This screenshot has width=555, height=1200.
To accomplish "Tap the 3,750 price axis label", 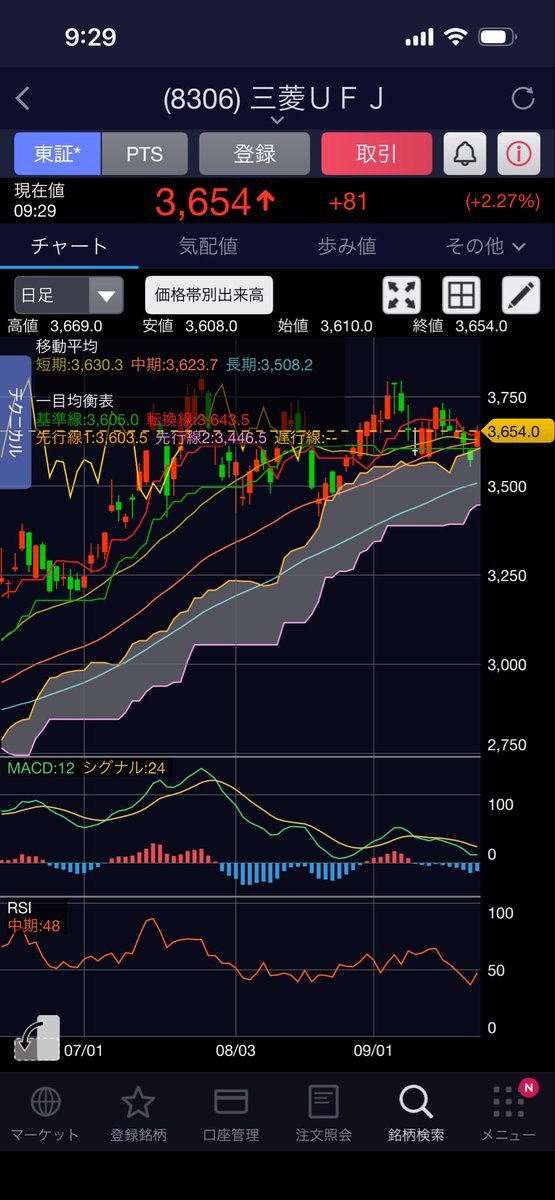I will pos(507,398).
